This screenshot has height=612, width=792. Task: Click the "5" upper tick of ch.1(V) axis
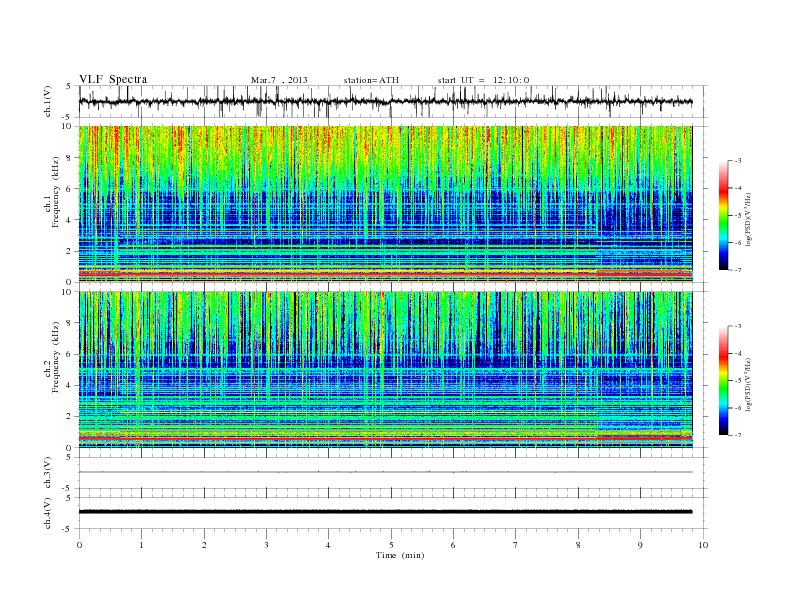69,86
